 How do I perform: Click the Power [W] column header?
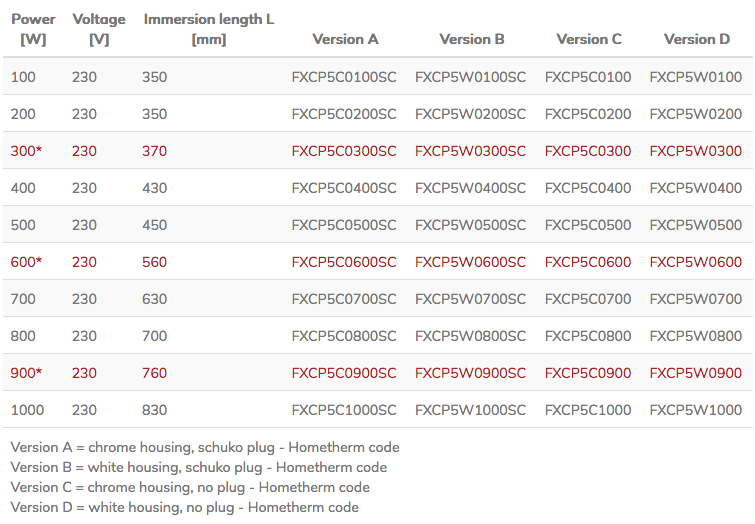pyautogui.click(x=33, y=29)
